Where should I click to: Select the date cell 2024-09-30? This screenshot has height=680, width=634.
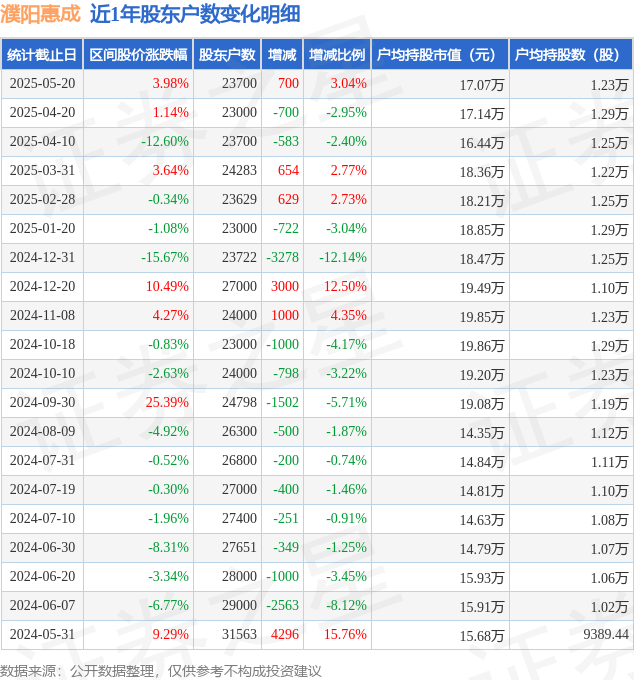[42, 402]
